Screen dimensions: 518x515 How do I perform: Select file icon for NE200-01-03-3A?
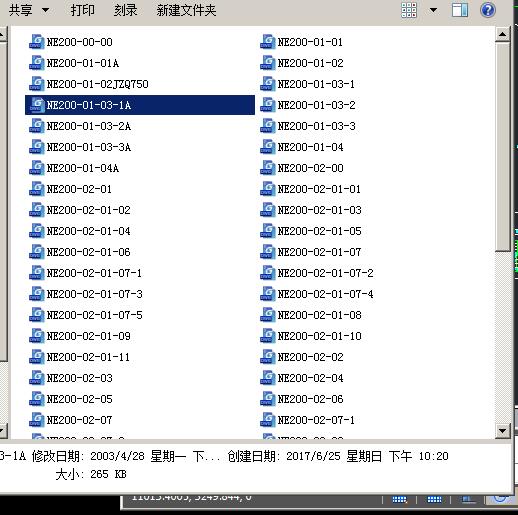click(x=37, y=147)
